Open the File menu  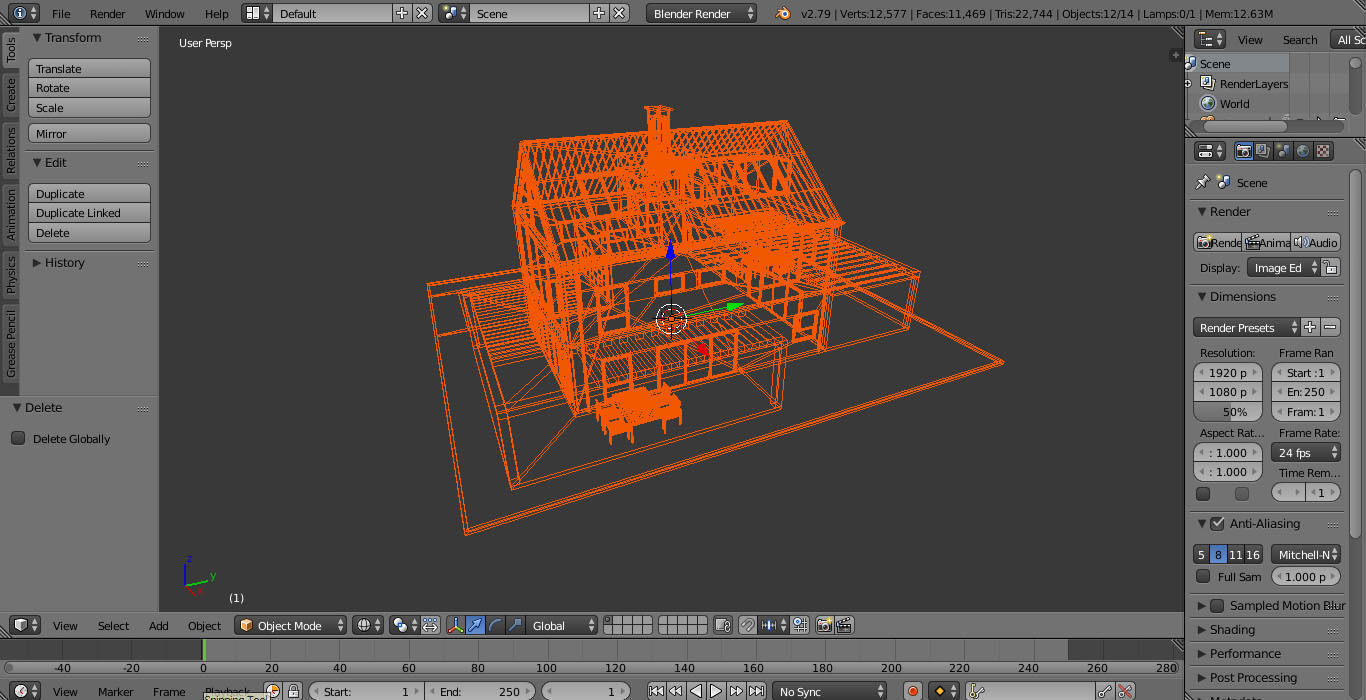(x=61, y=14)
